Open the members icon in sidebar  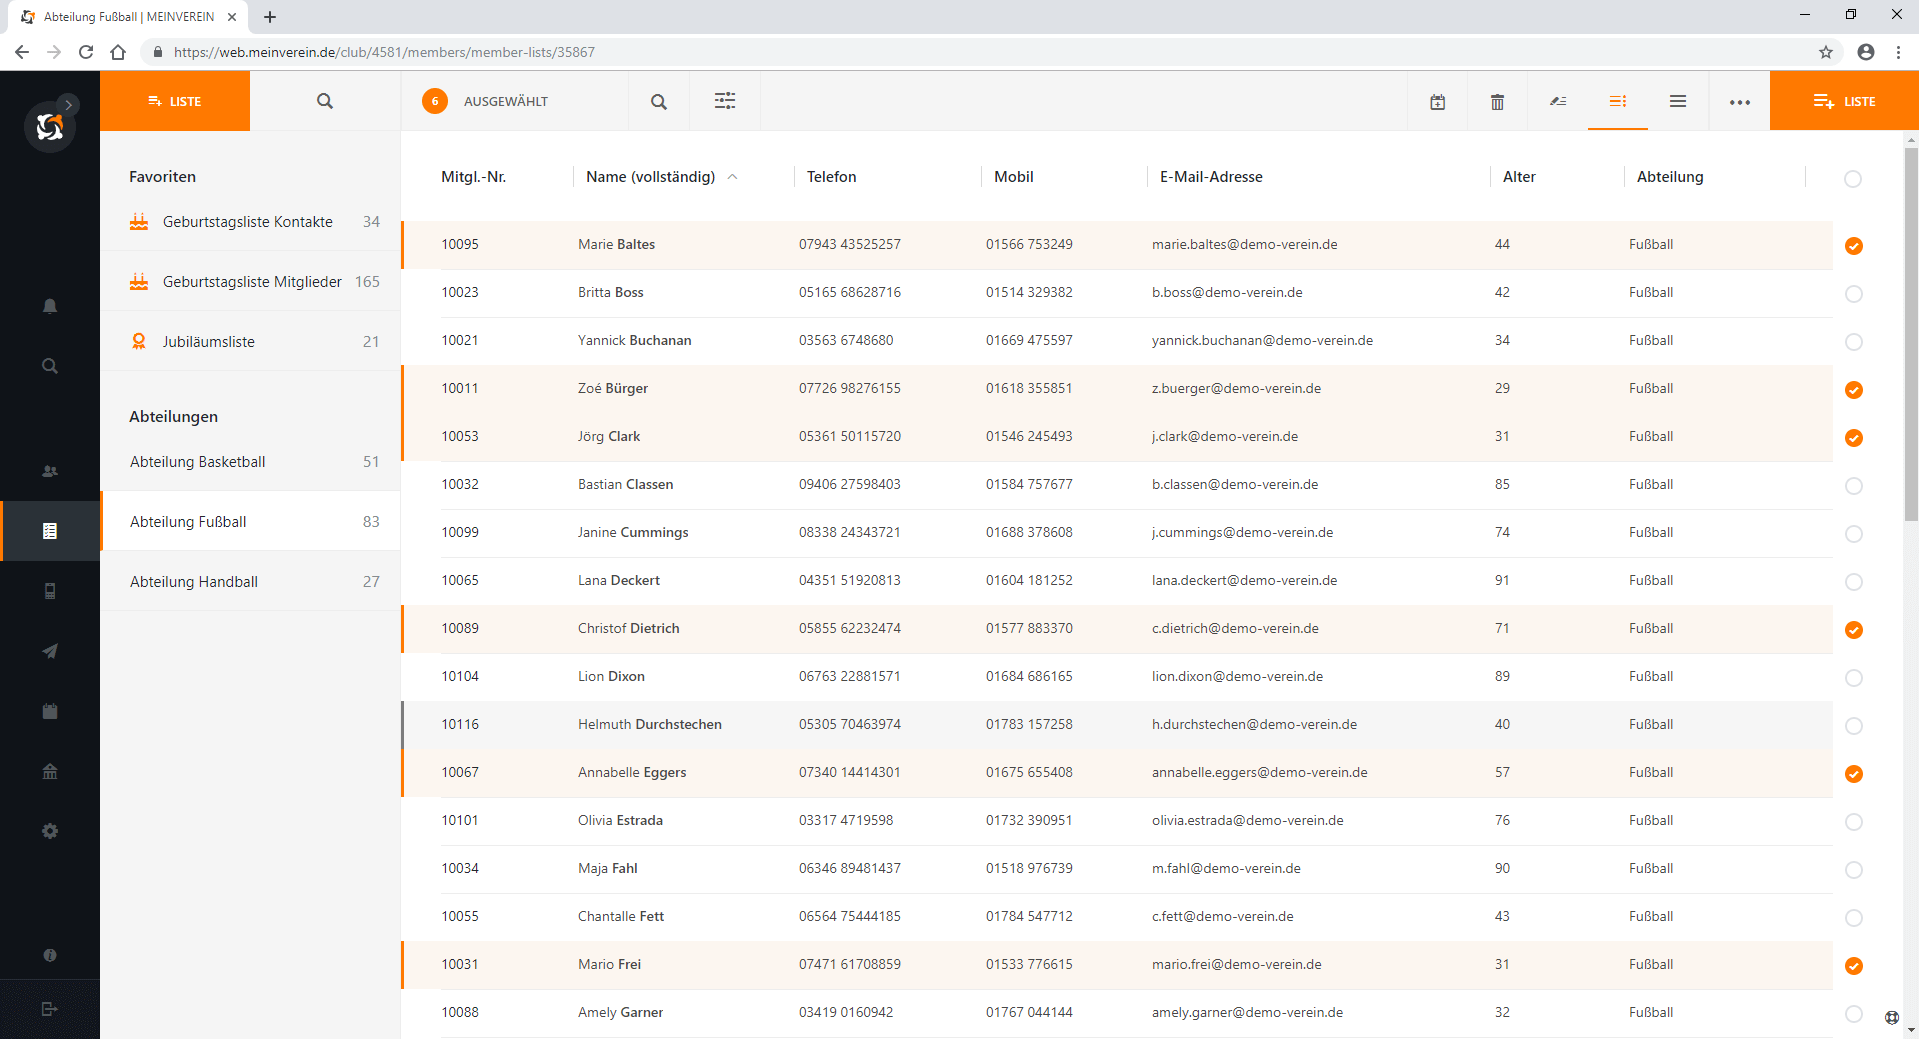click(x=50, y=471)
